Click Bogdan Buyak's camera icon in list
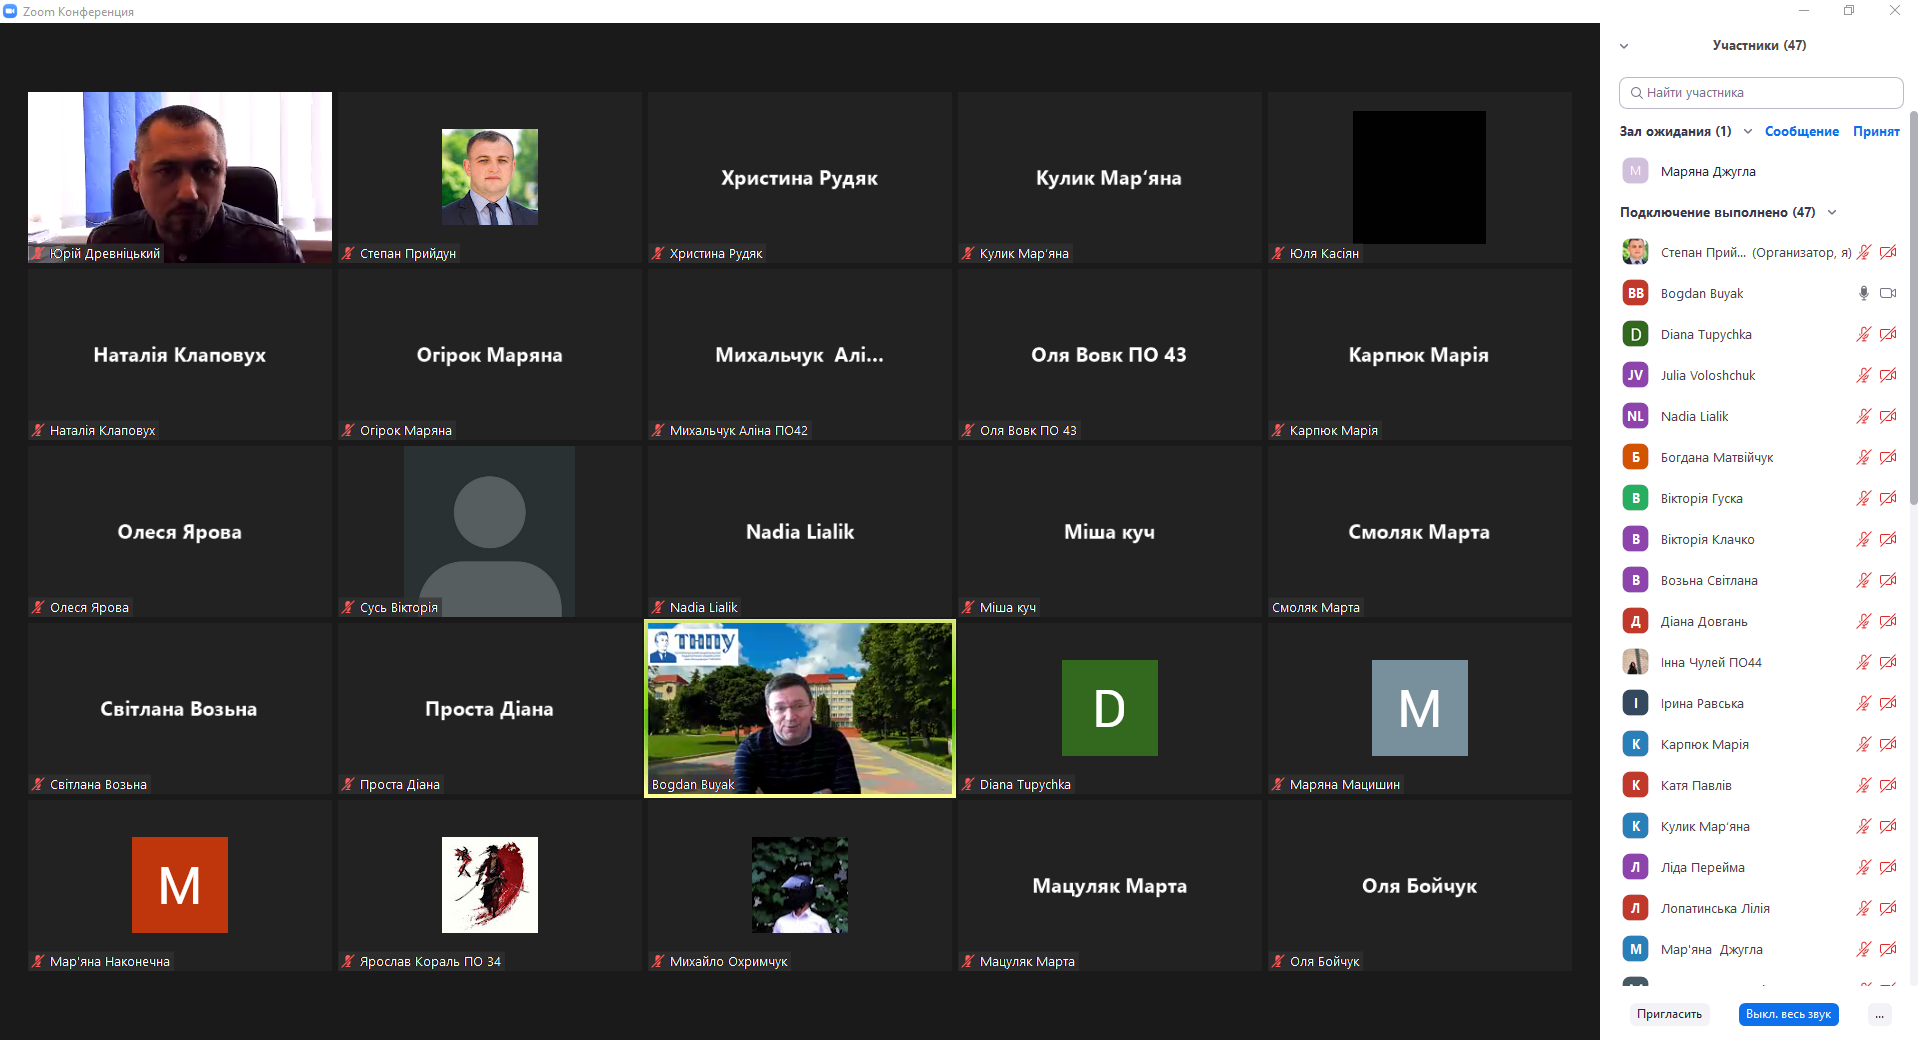1920x1040 pixels. point(1888,293)
